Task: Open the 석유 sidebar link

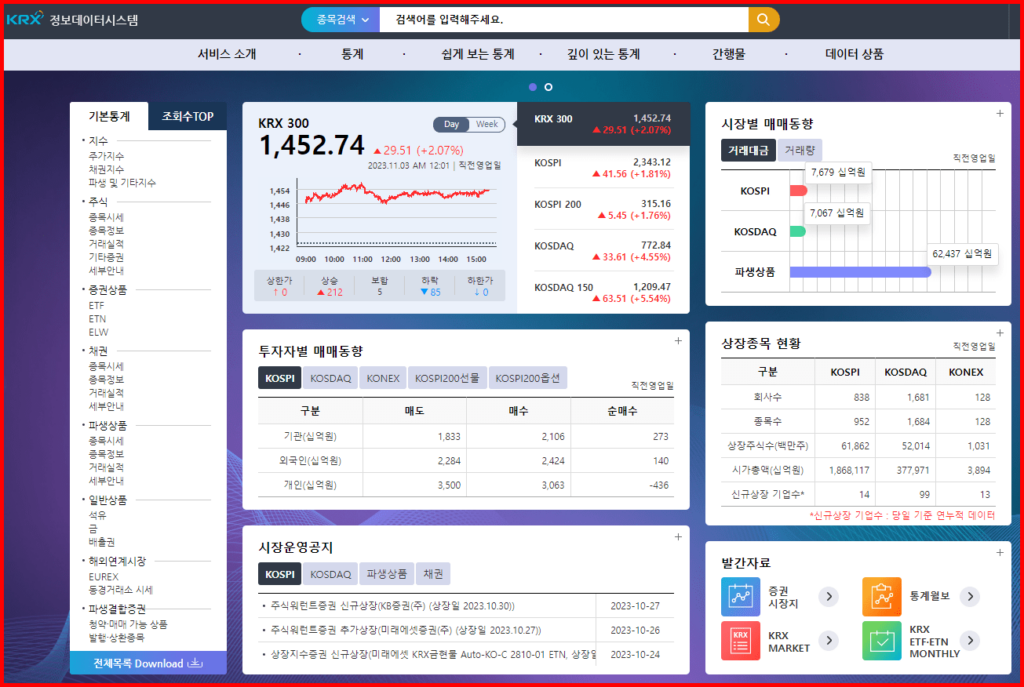Action: [97, 515]
